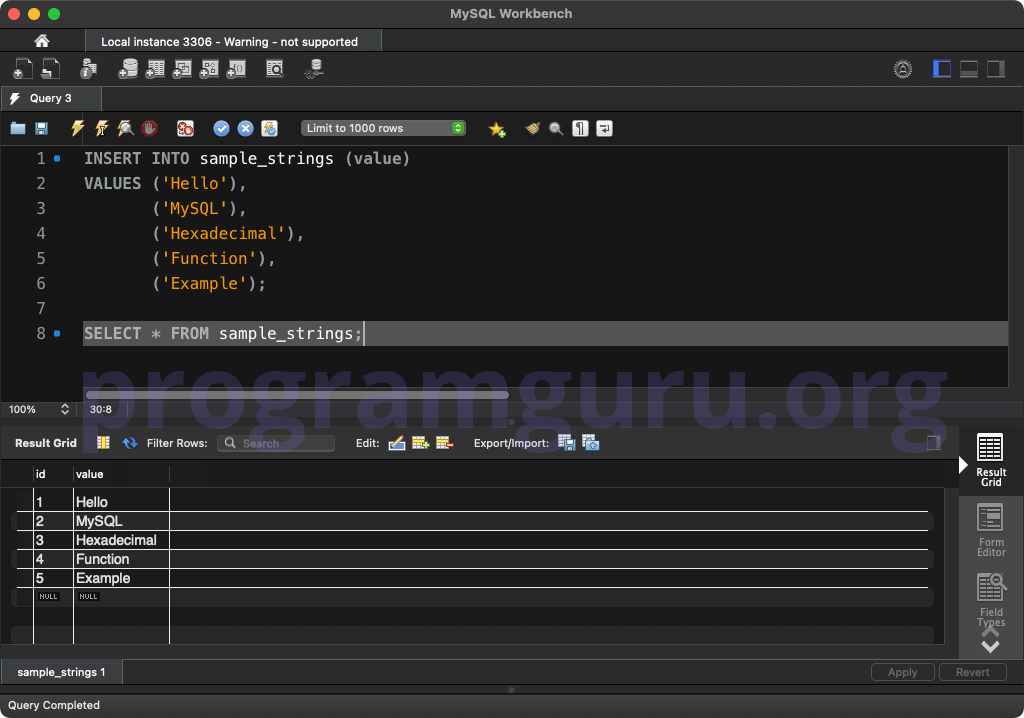This screenshot has height=718, width=1024.
Task: Open Workbench preferences gear icon
Action: (x=903, y=69)
